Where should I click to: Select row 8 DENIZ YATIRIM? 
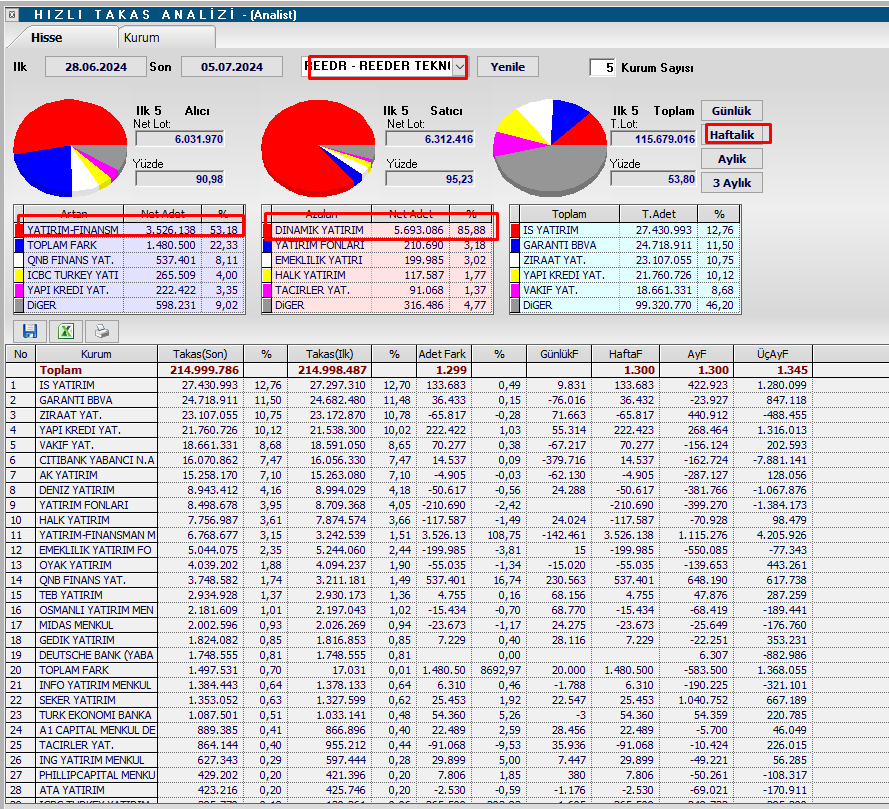(409, 490)
